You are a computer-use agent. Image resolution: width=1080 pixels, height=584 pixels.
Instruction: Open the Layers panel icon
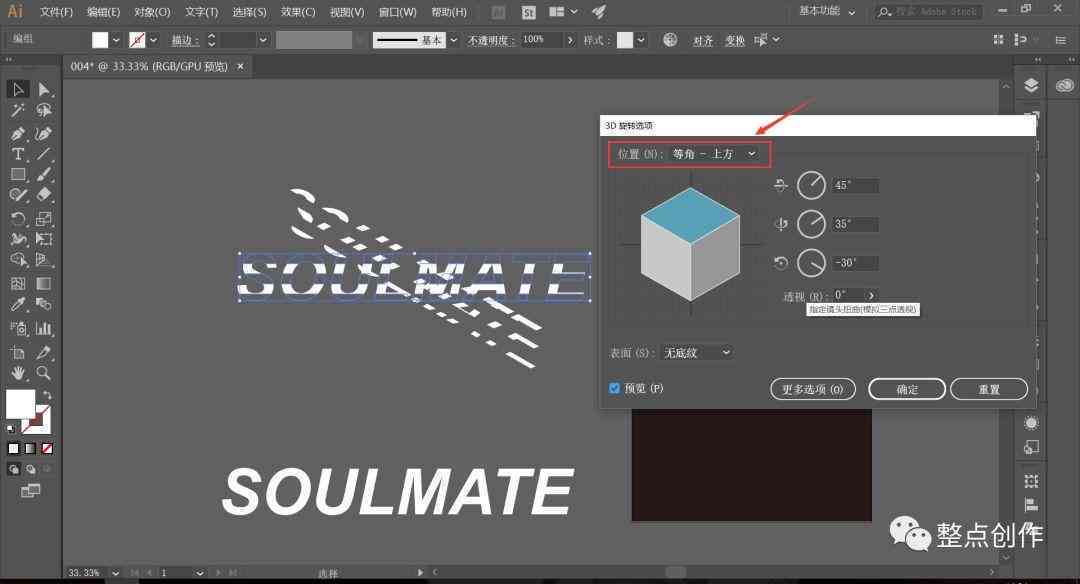pos(1031,85)
